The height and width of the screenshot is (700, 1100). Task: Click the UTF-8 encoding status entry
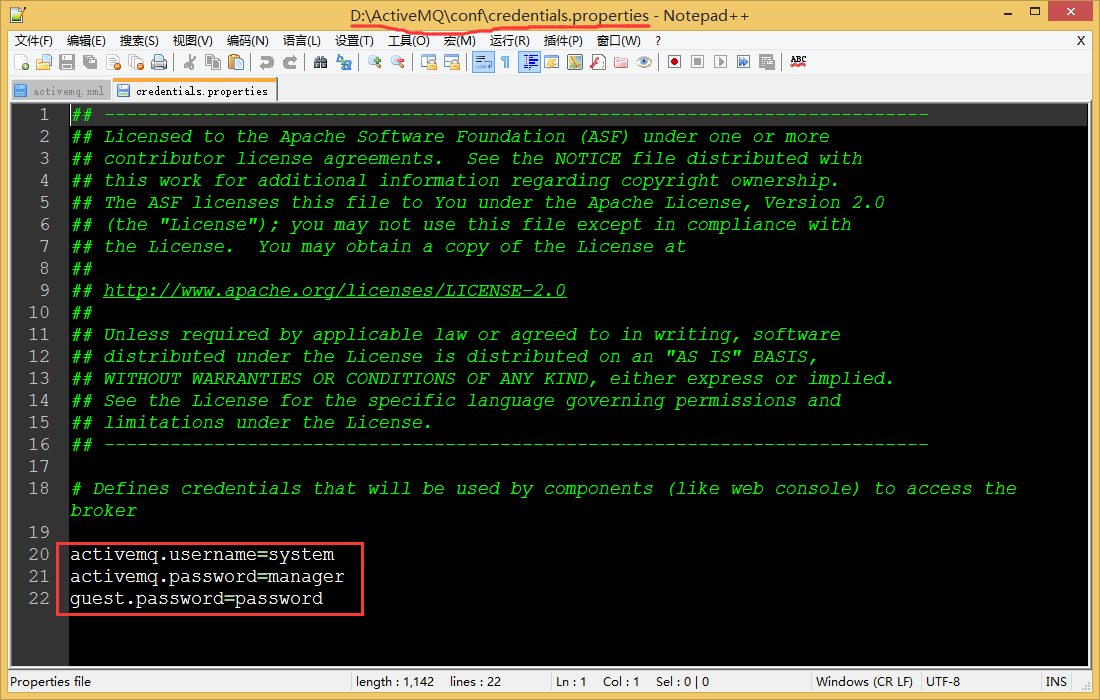(x=943, y=682)
